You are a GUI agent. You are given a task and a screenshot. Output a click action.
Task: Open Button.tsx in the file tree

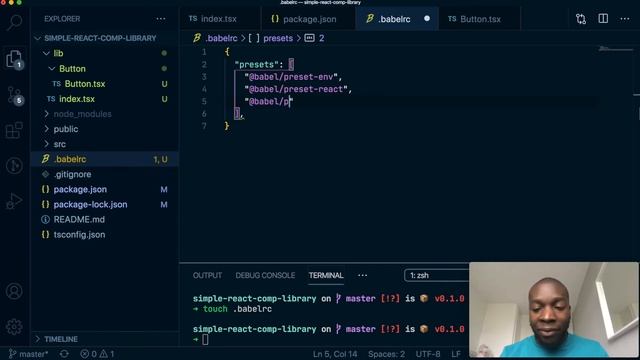click(85, 84)
